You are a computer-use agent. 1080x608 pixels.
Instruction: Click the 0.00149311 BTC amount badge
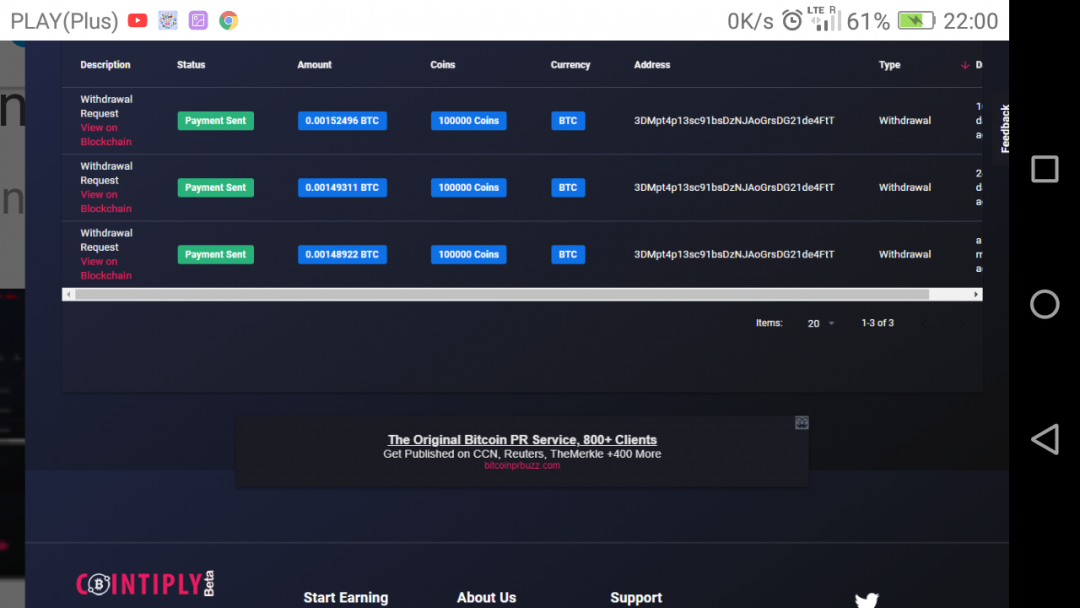[x=342, y=188]
